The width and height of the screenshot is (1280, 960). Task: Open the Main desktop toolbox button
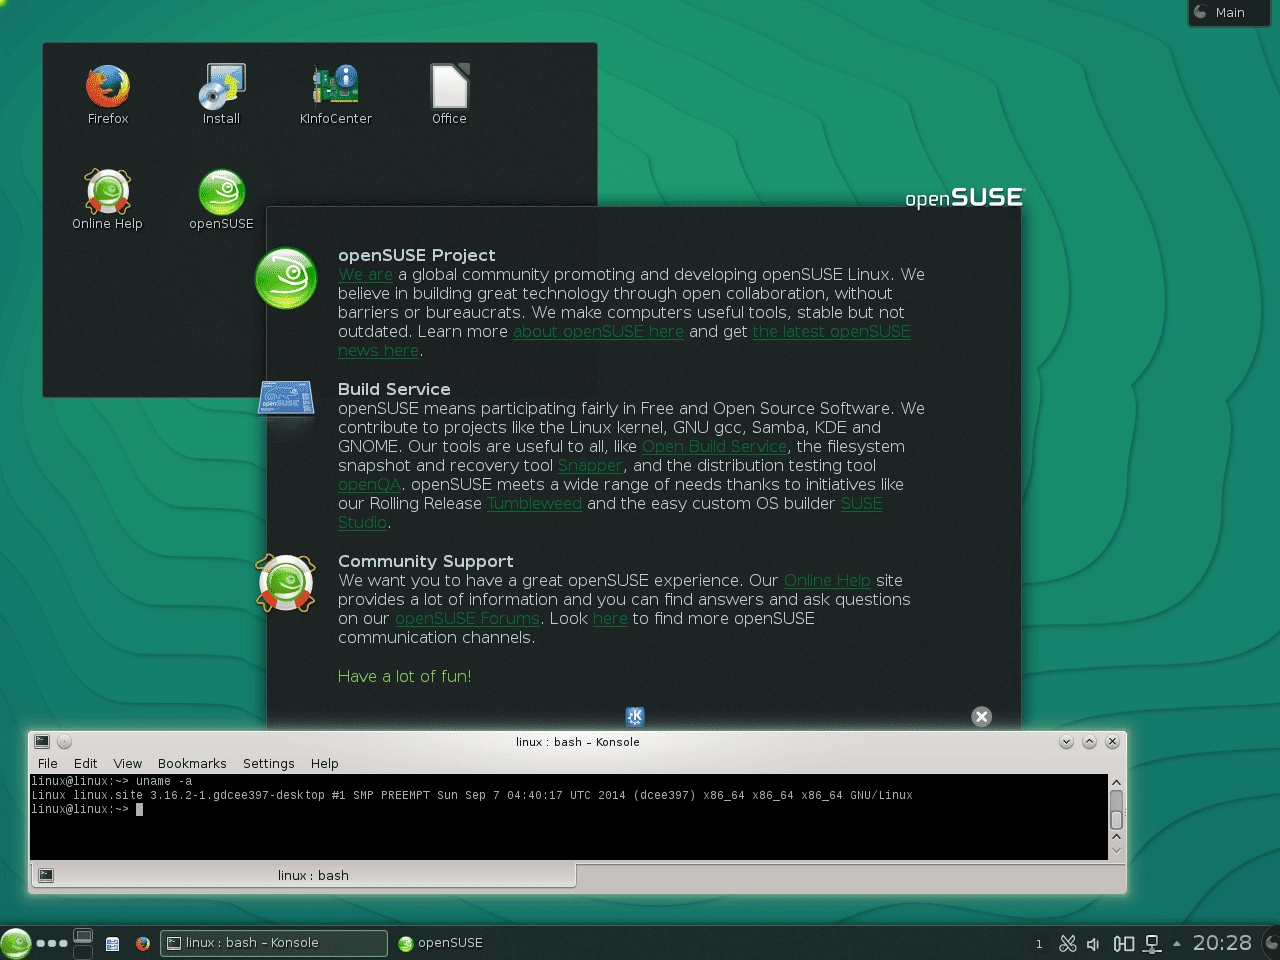click(x=1228, y=12)
